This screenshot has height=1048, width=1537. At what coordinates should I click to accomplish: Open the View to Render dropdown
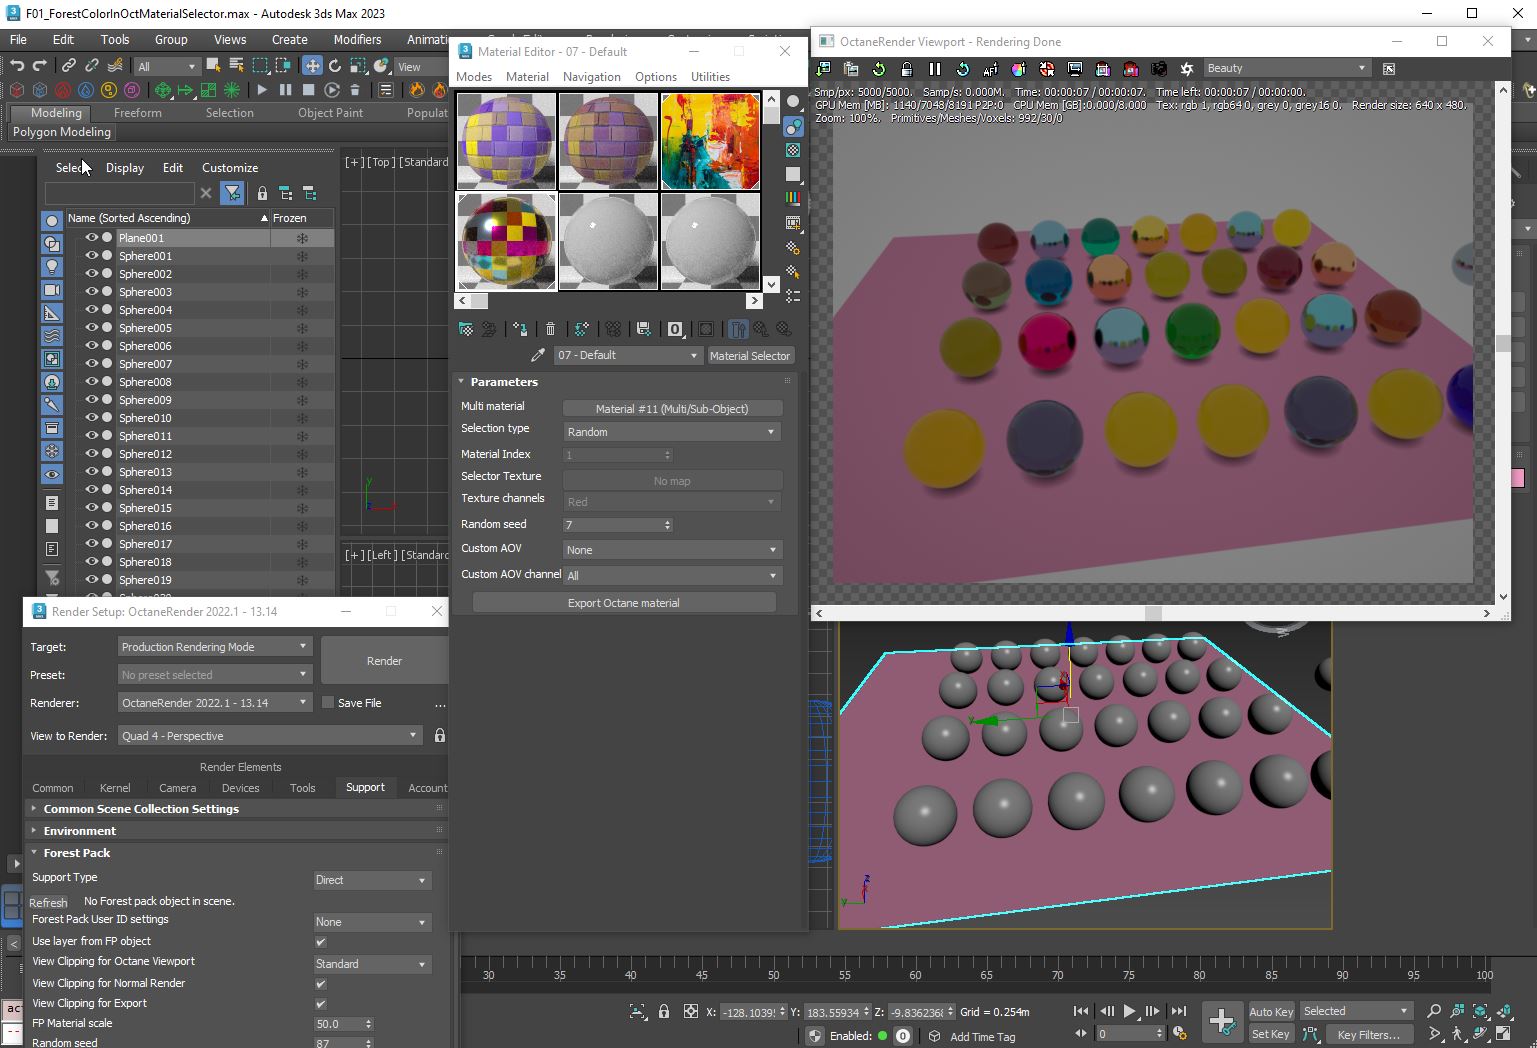tap(270, 736)
